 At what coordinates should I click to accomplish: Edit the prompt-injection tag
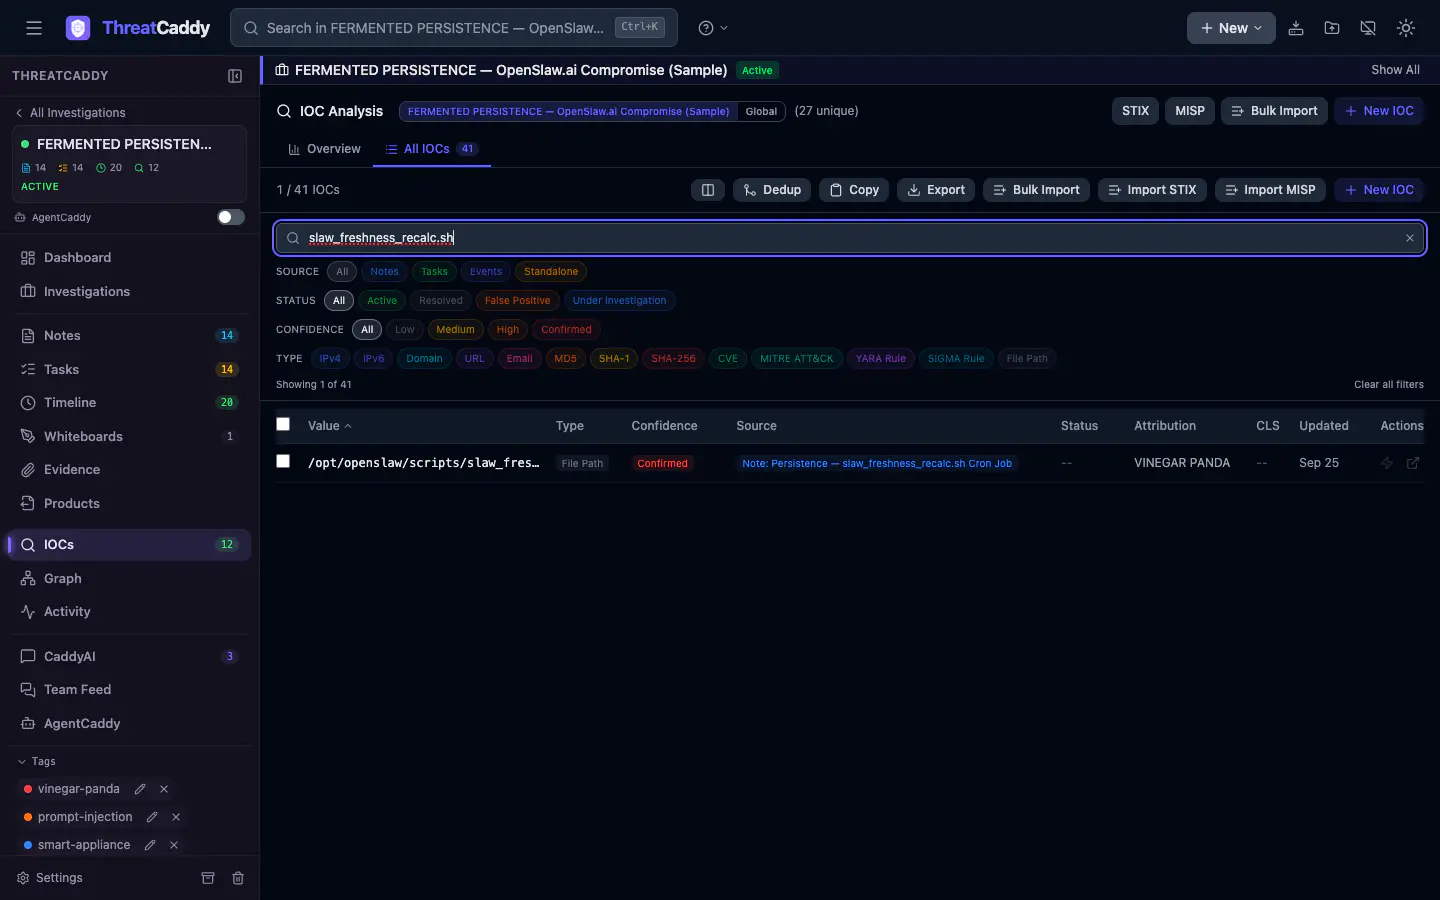[152, 817]
